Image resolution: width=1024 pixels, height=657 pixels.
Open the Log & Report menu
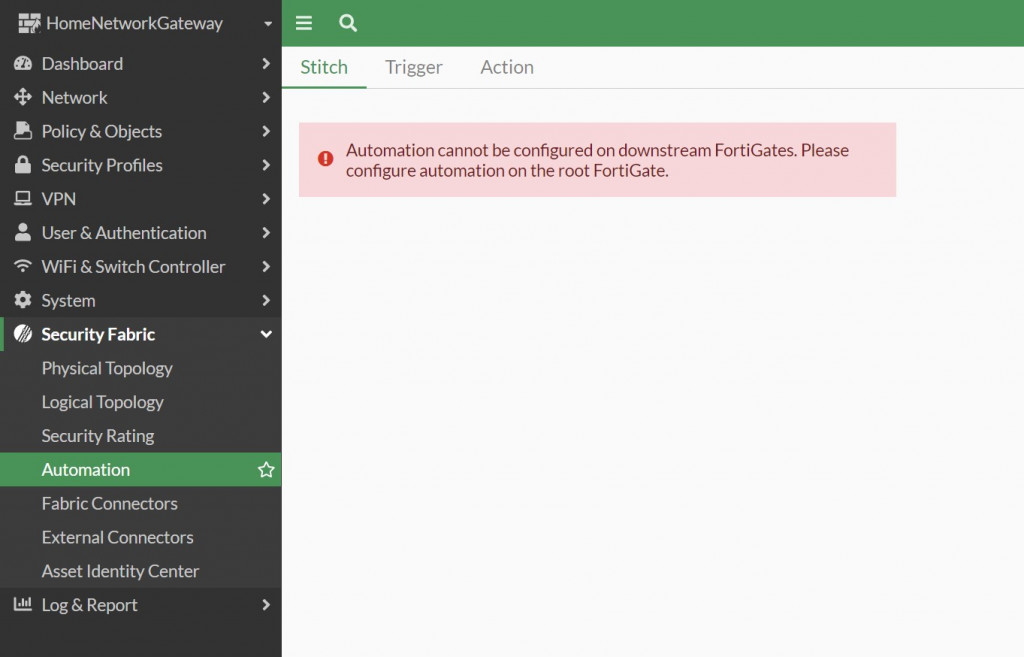click(x=140, y=605)
